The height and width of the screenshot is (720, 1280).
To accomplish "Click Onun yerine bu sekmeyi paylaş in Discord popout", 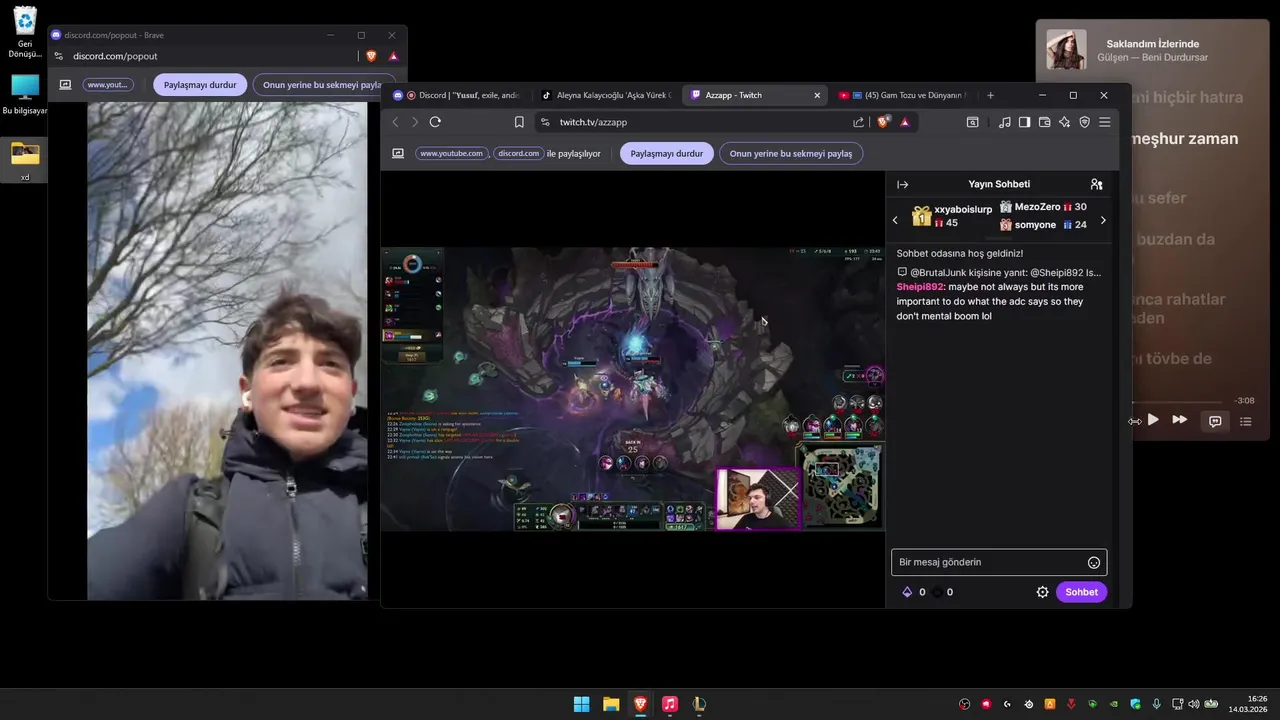I will coord(322,85).
